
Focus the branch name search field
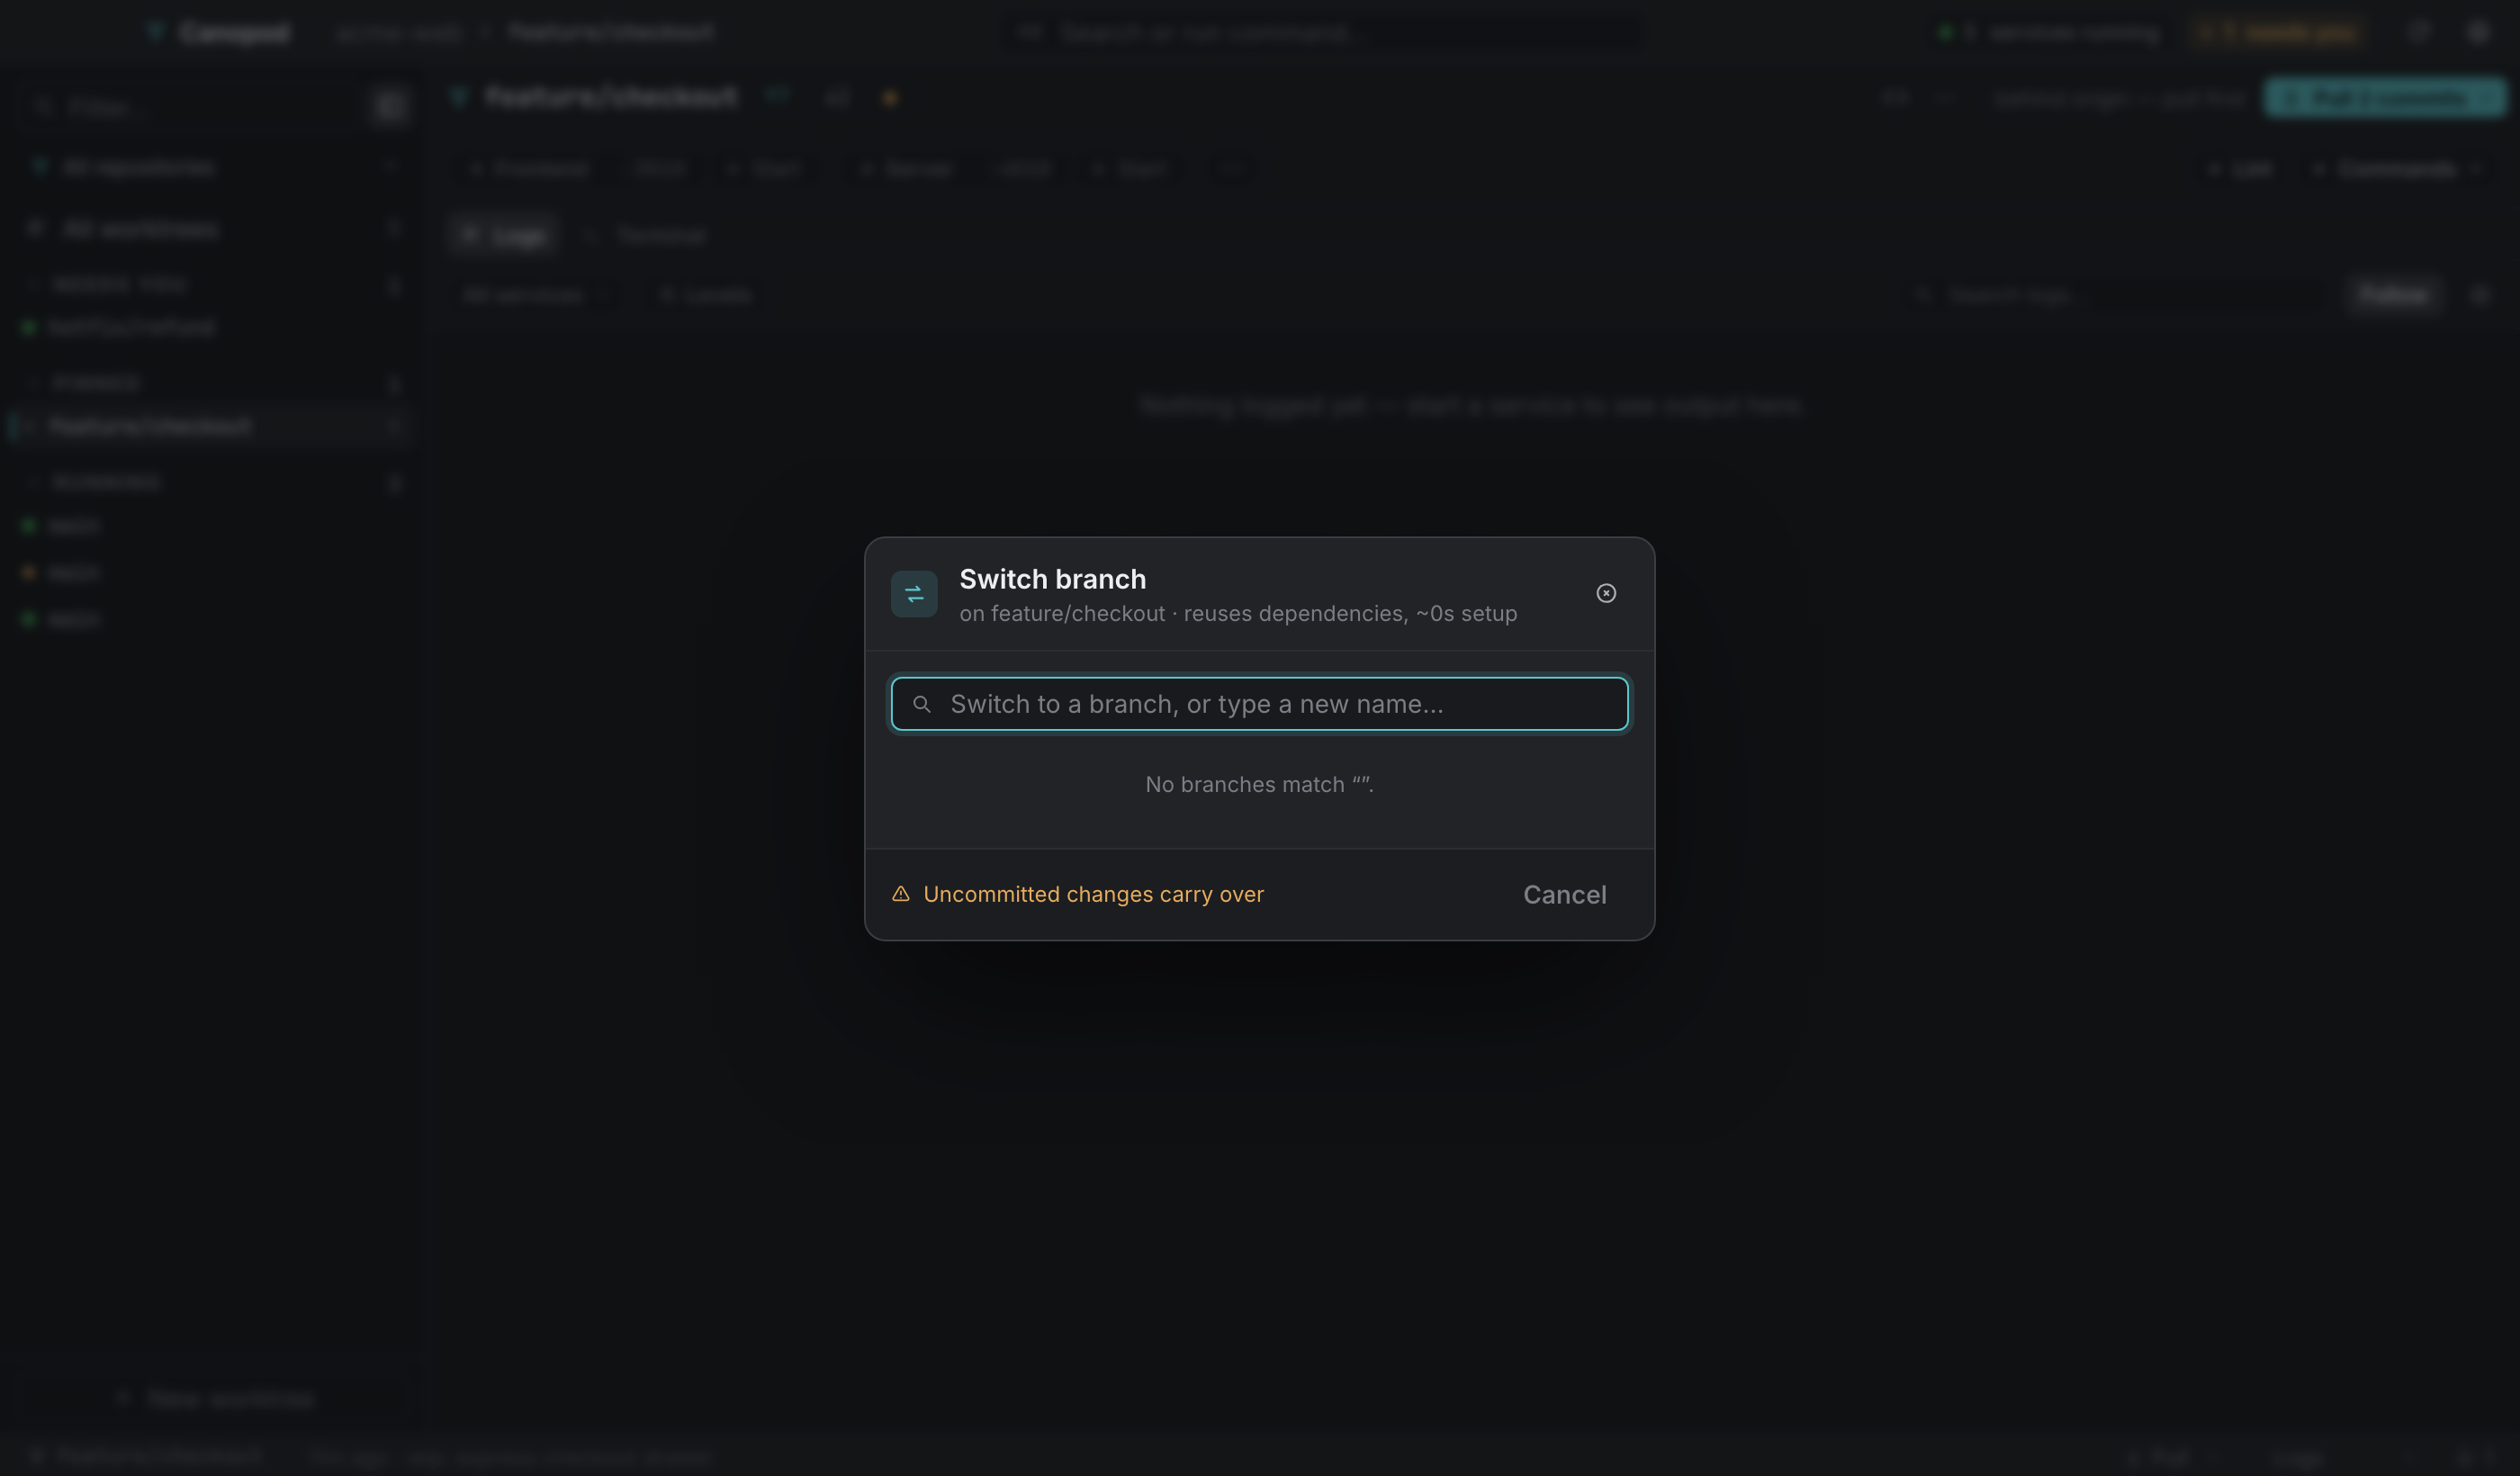click(1259, 704)
